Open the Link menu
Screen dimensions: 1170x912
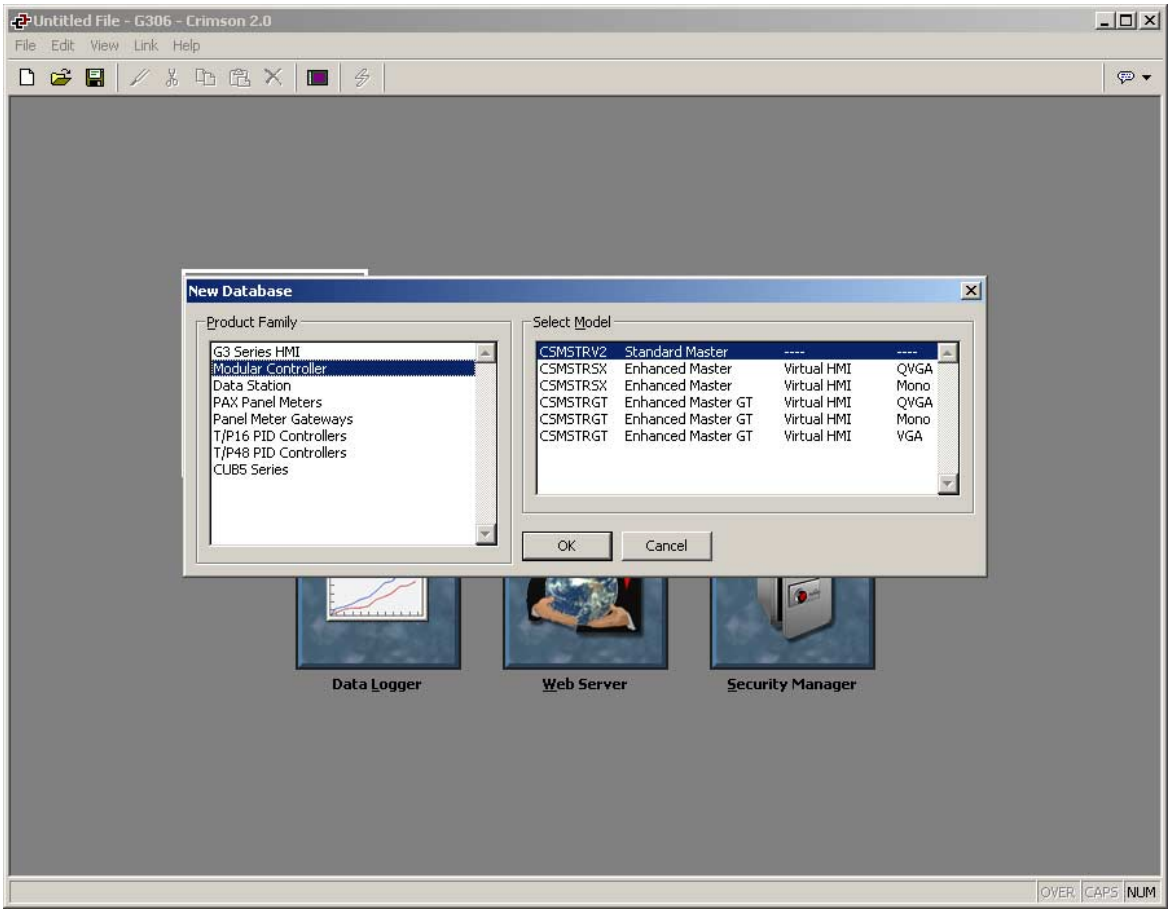pos(146,46)
